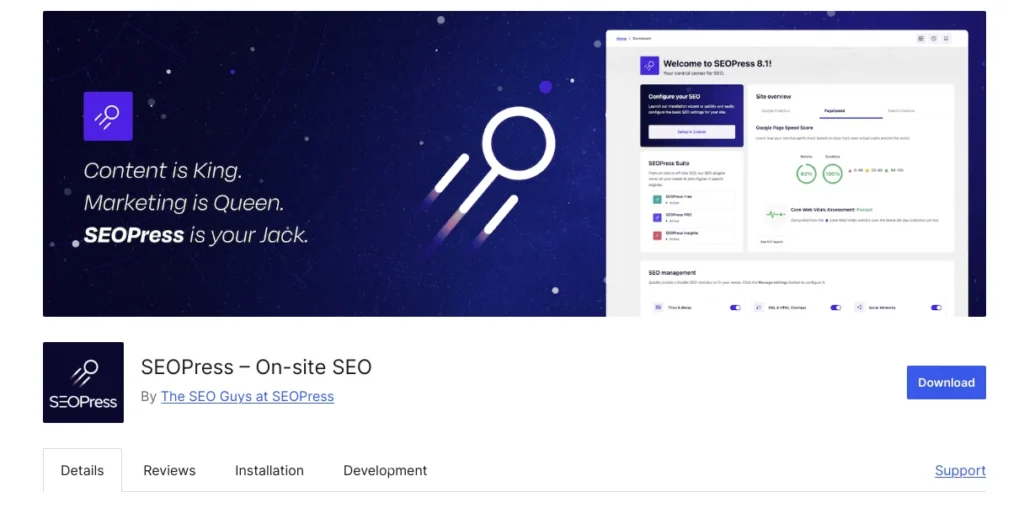This screenshot has width=1024, height=519.
Task: Open the Reviews tab
Action: click(169, 470)
